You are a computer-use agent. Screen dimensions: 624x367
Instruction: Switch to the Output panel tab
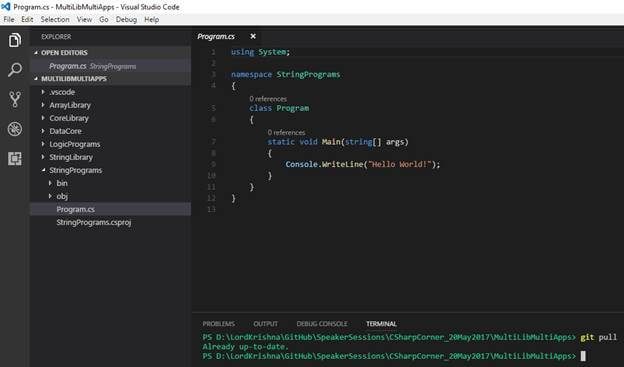[265, 324]
